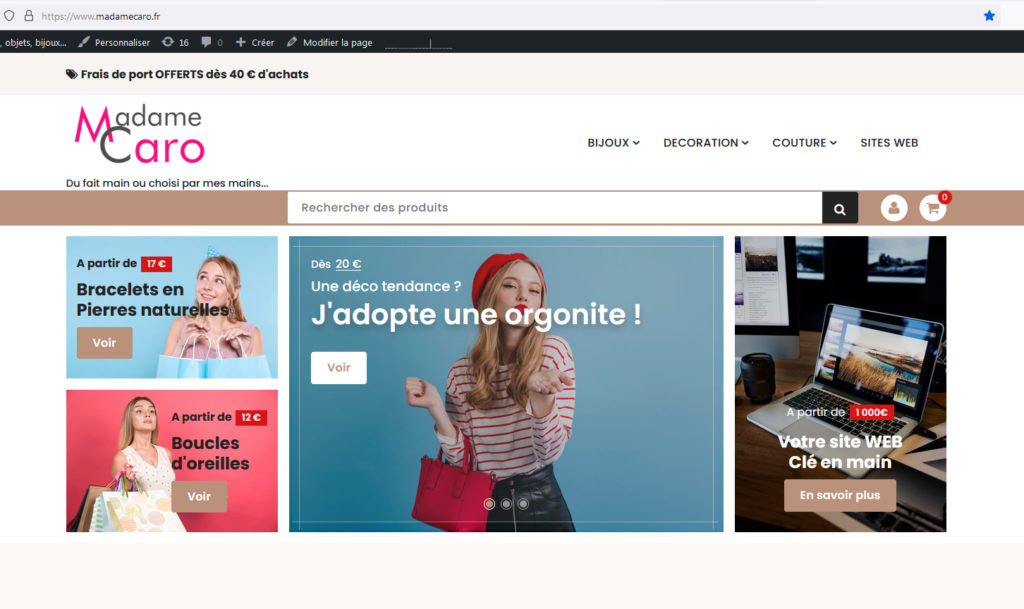Click the 20 € underlined price in slider
Screen dimensions: 1024x609
348,264
